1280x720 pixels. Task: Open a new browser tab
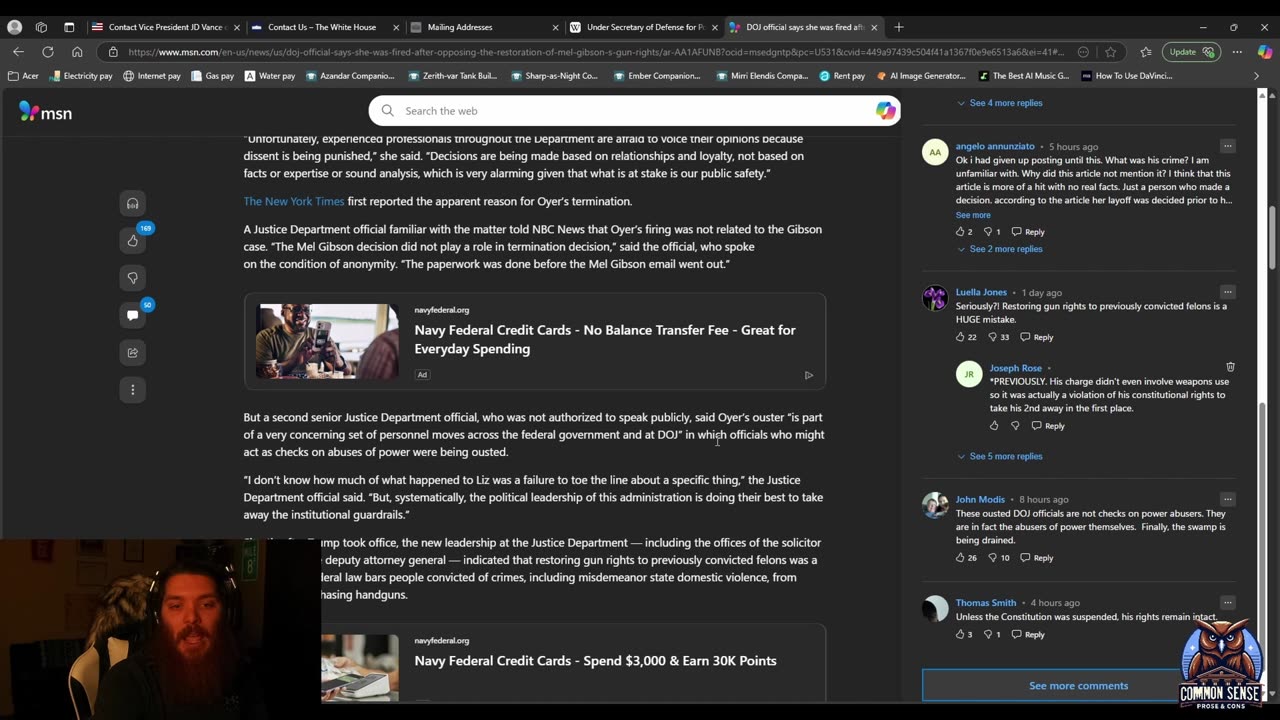[x=898, y=27]
